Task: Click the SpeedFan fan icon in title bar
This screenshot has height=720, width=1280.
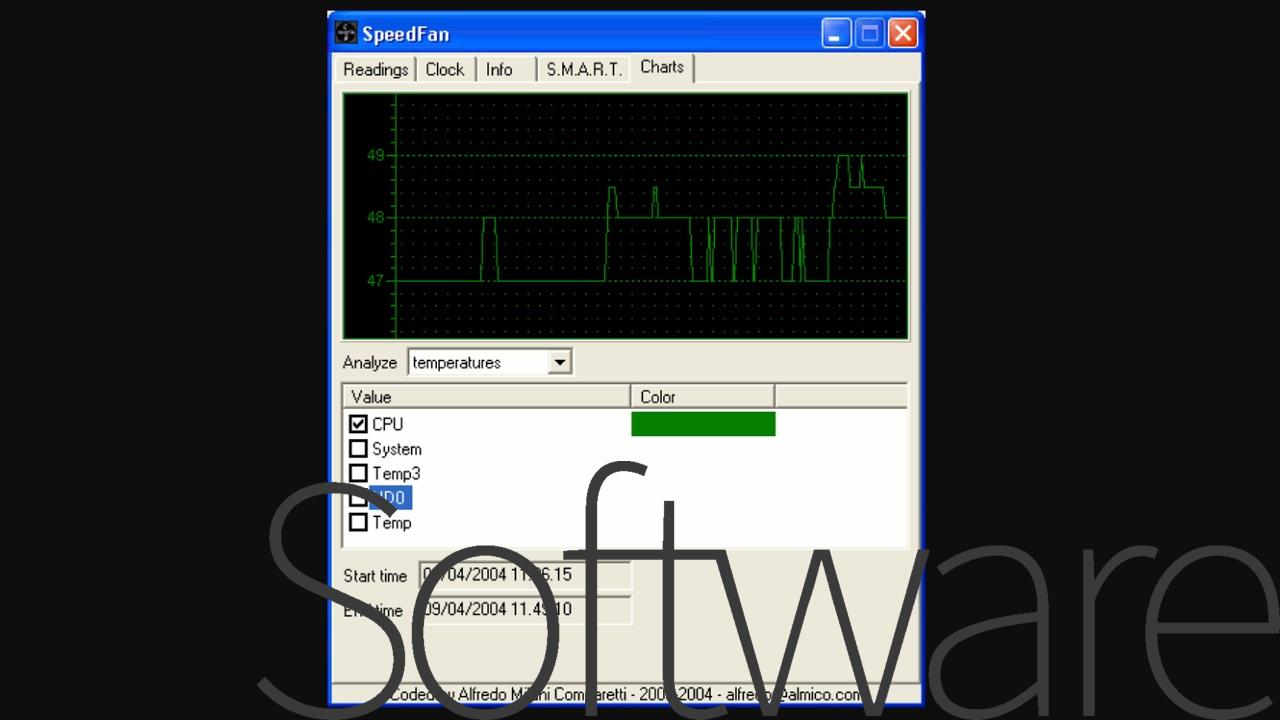Action: (x=346, y=33)
